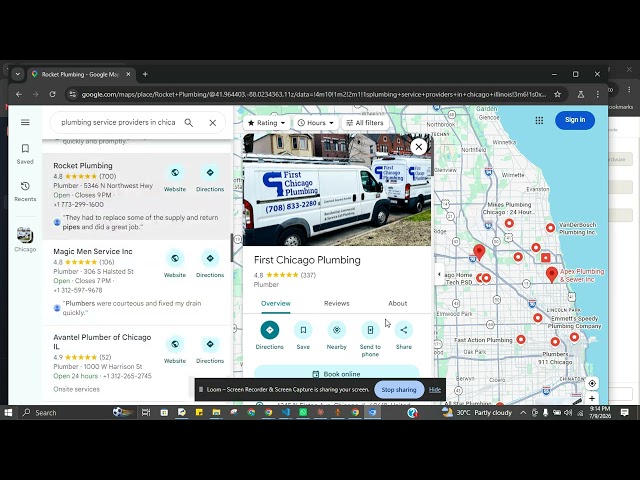Viewport: 640px width, 480px height.
Task: Reload the browser page
Action: [52, 94]
